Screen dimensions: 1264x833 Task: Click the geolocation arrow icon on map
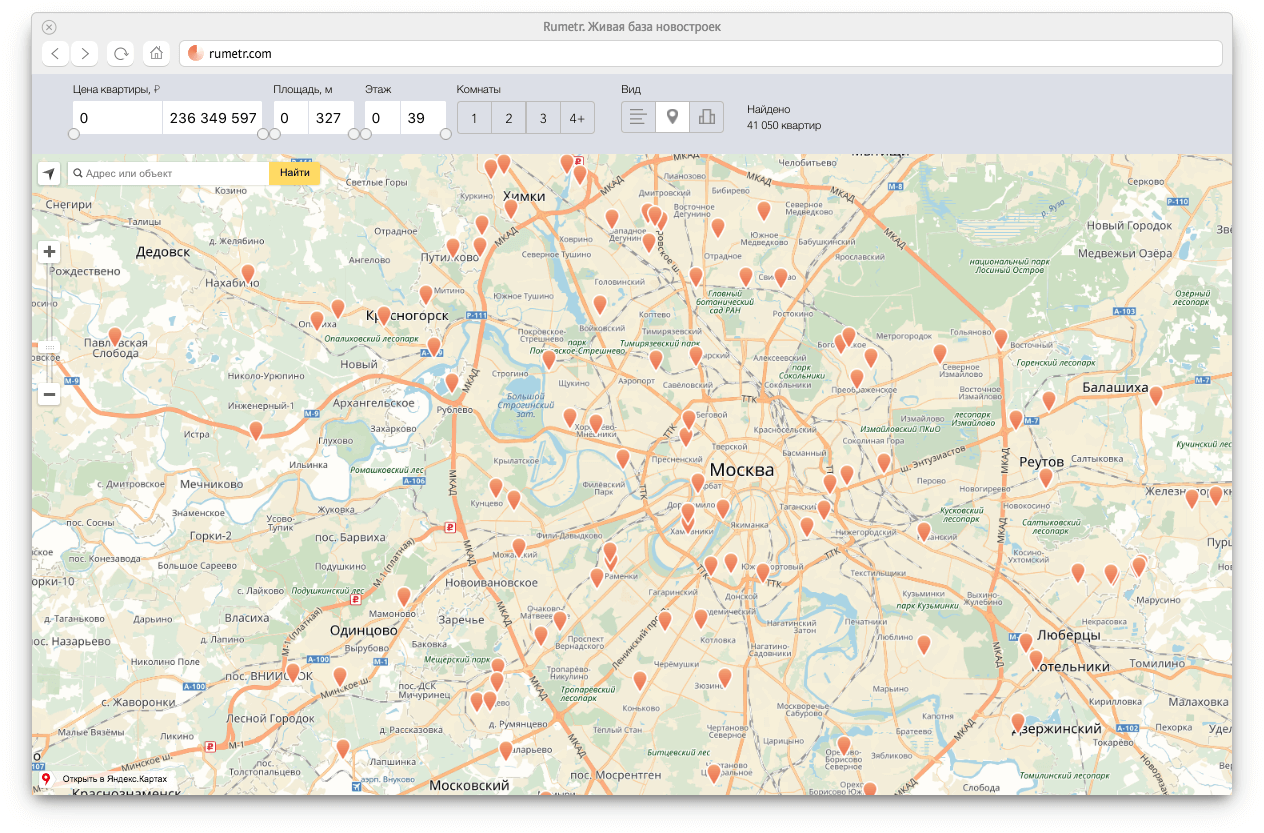pyautogui.click(x=49, y=174)
